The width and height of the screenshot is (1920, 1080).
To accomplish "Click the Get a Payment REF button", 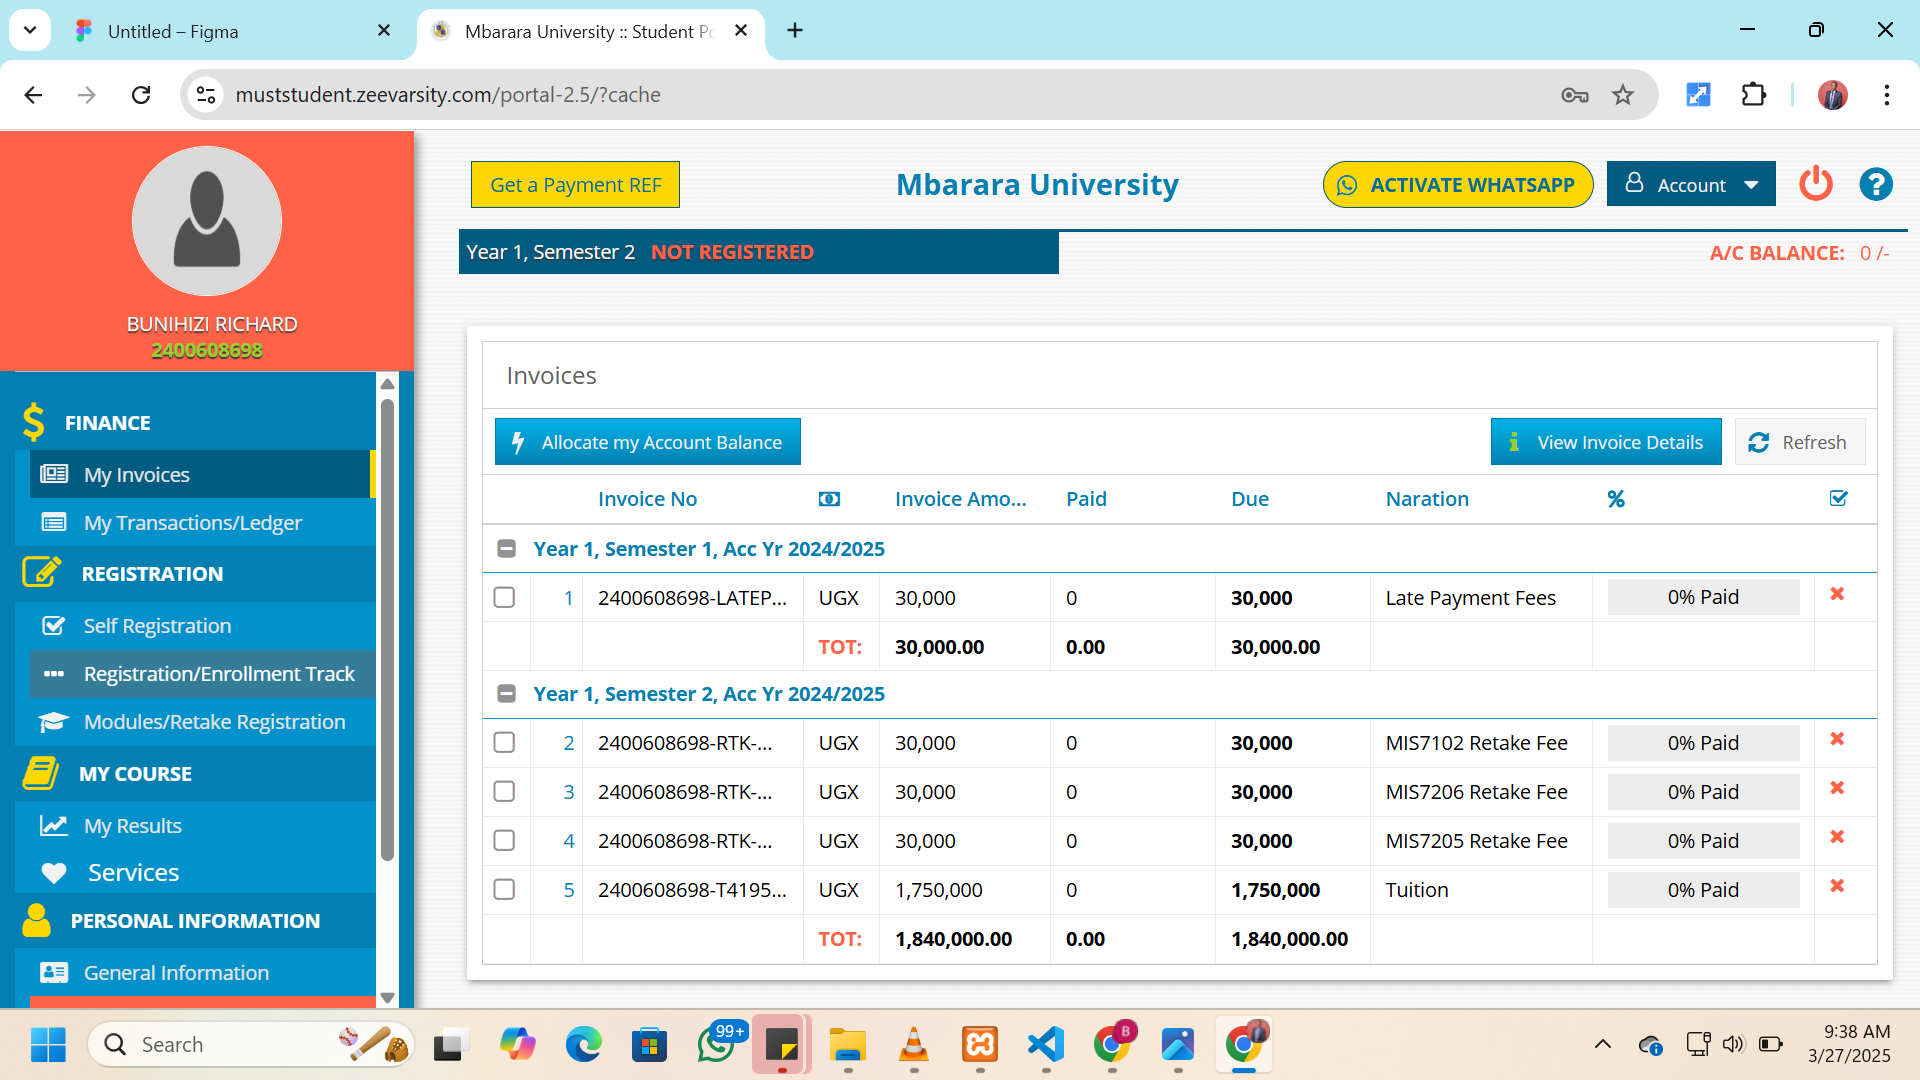I will click(575, 185).
